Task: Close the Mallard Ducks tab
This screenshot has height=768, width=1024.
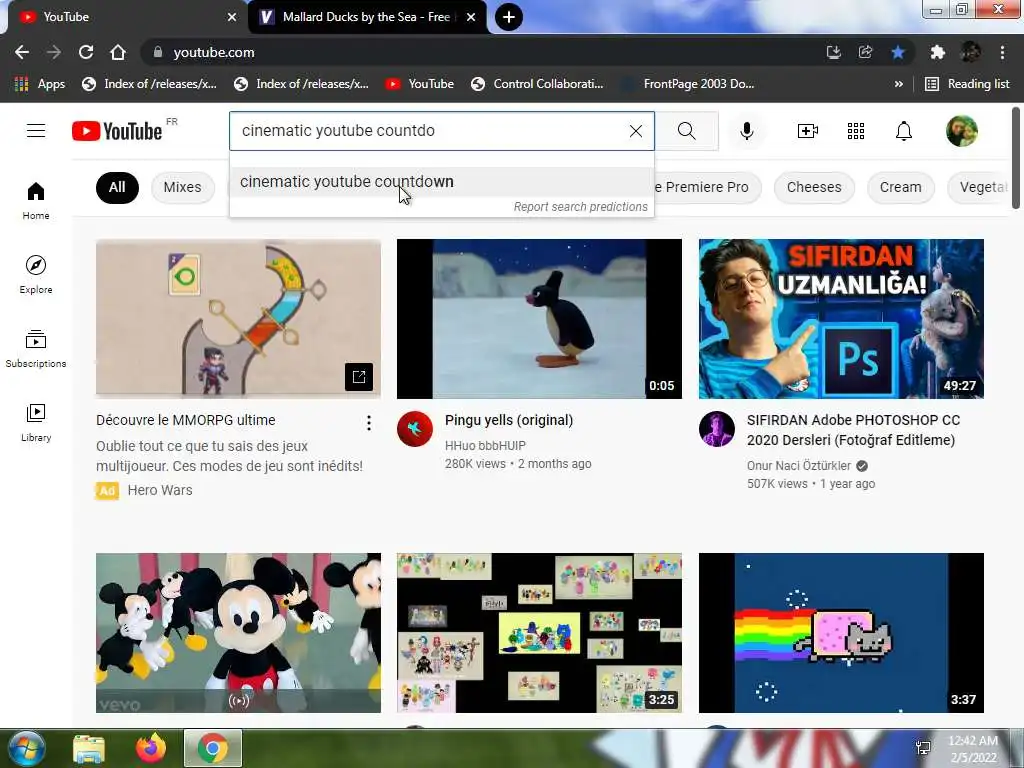Action: point(471,17)
